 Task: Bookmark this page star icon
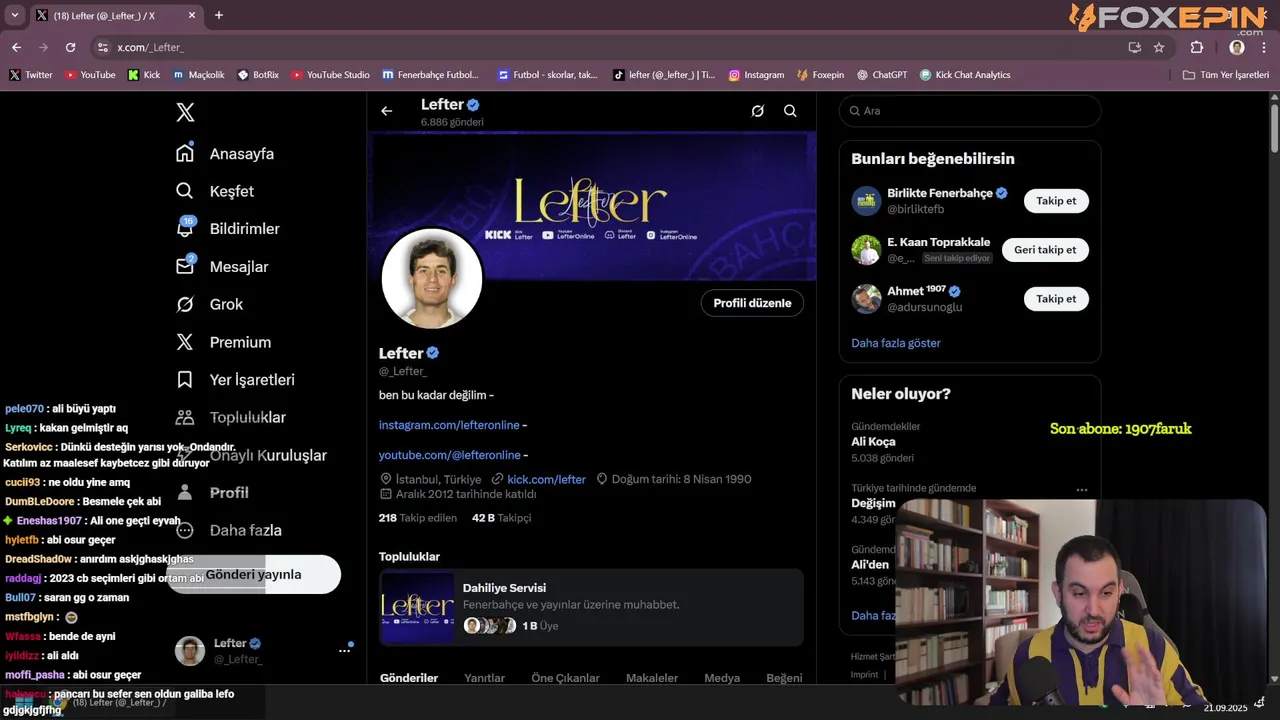(x=1159, y=47)
